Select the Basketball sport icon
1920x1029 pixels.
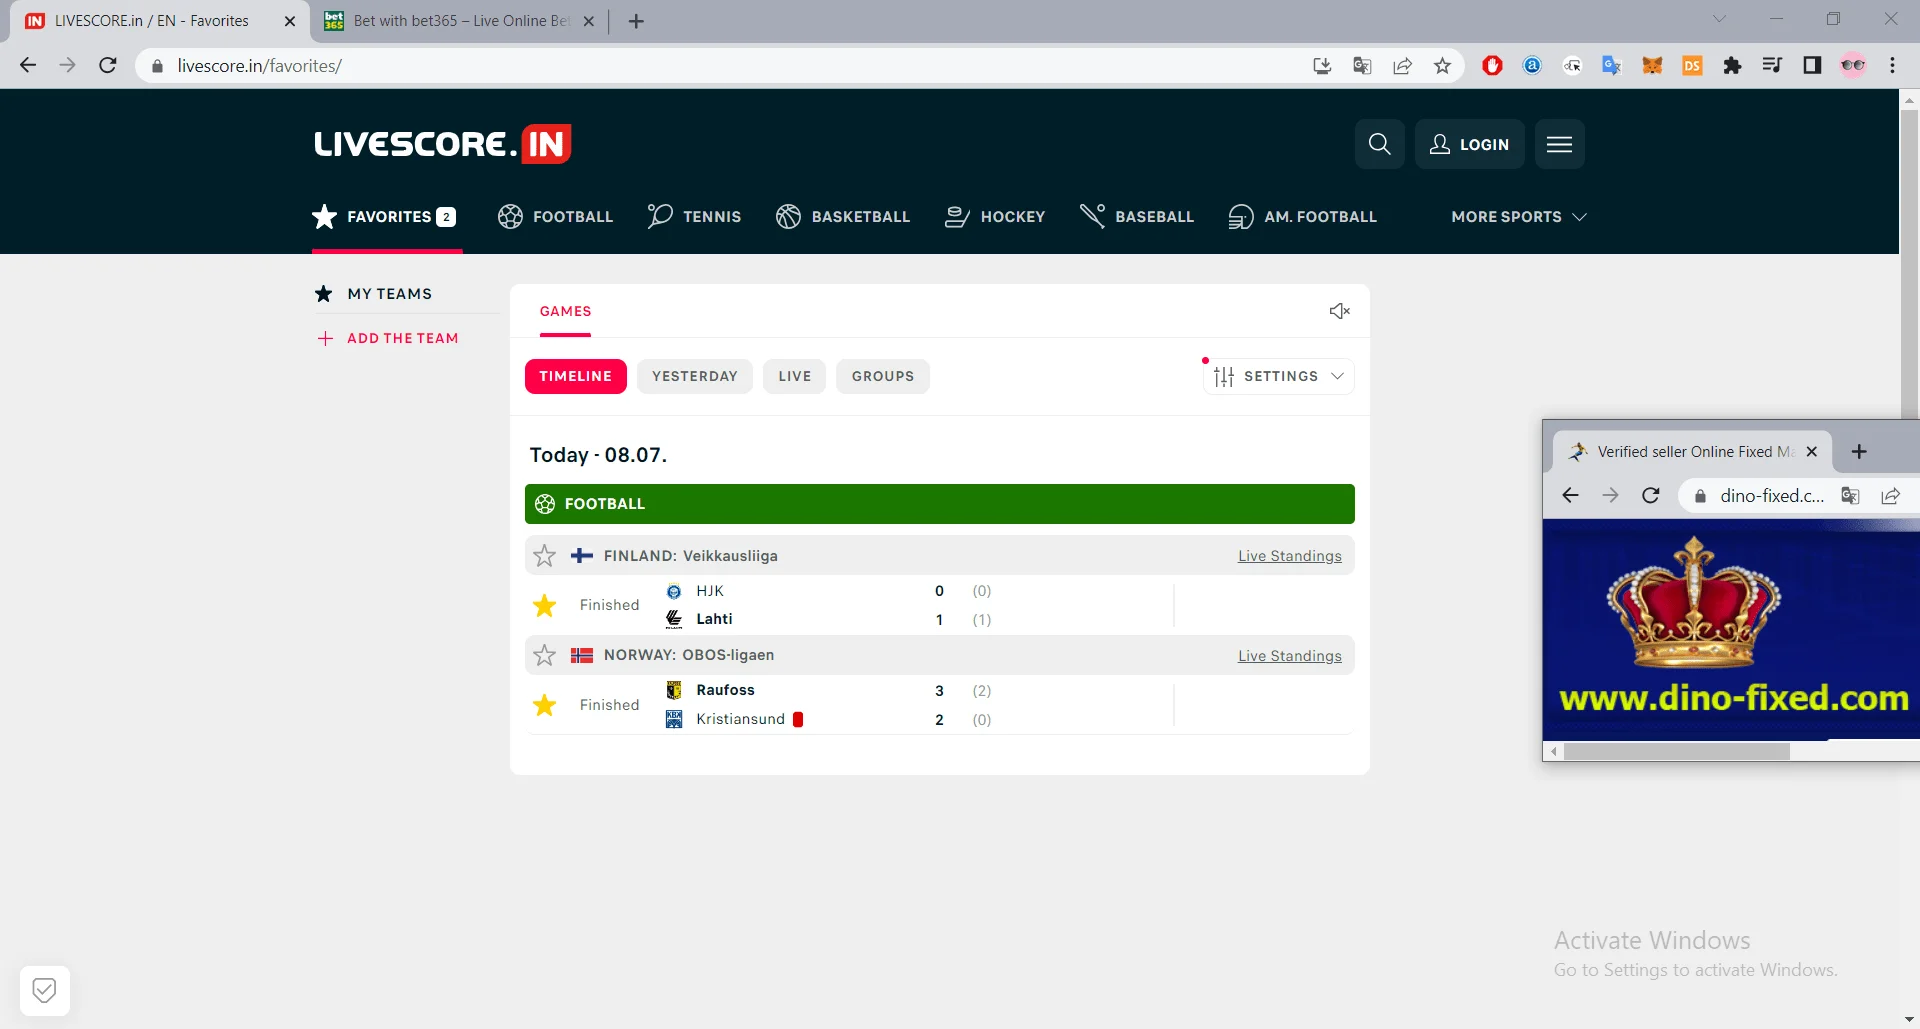click(x=788, y=216)
